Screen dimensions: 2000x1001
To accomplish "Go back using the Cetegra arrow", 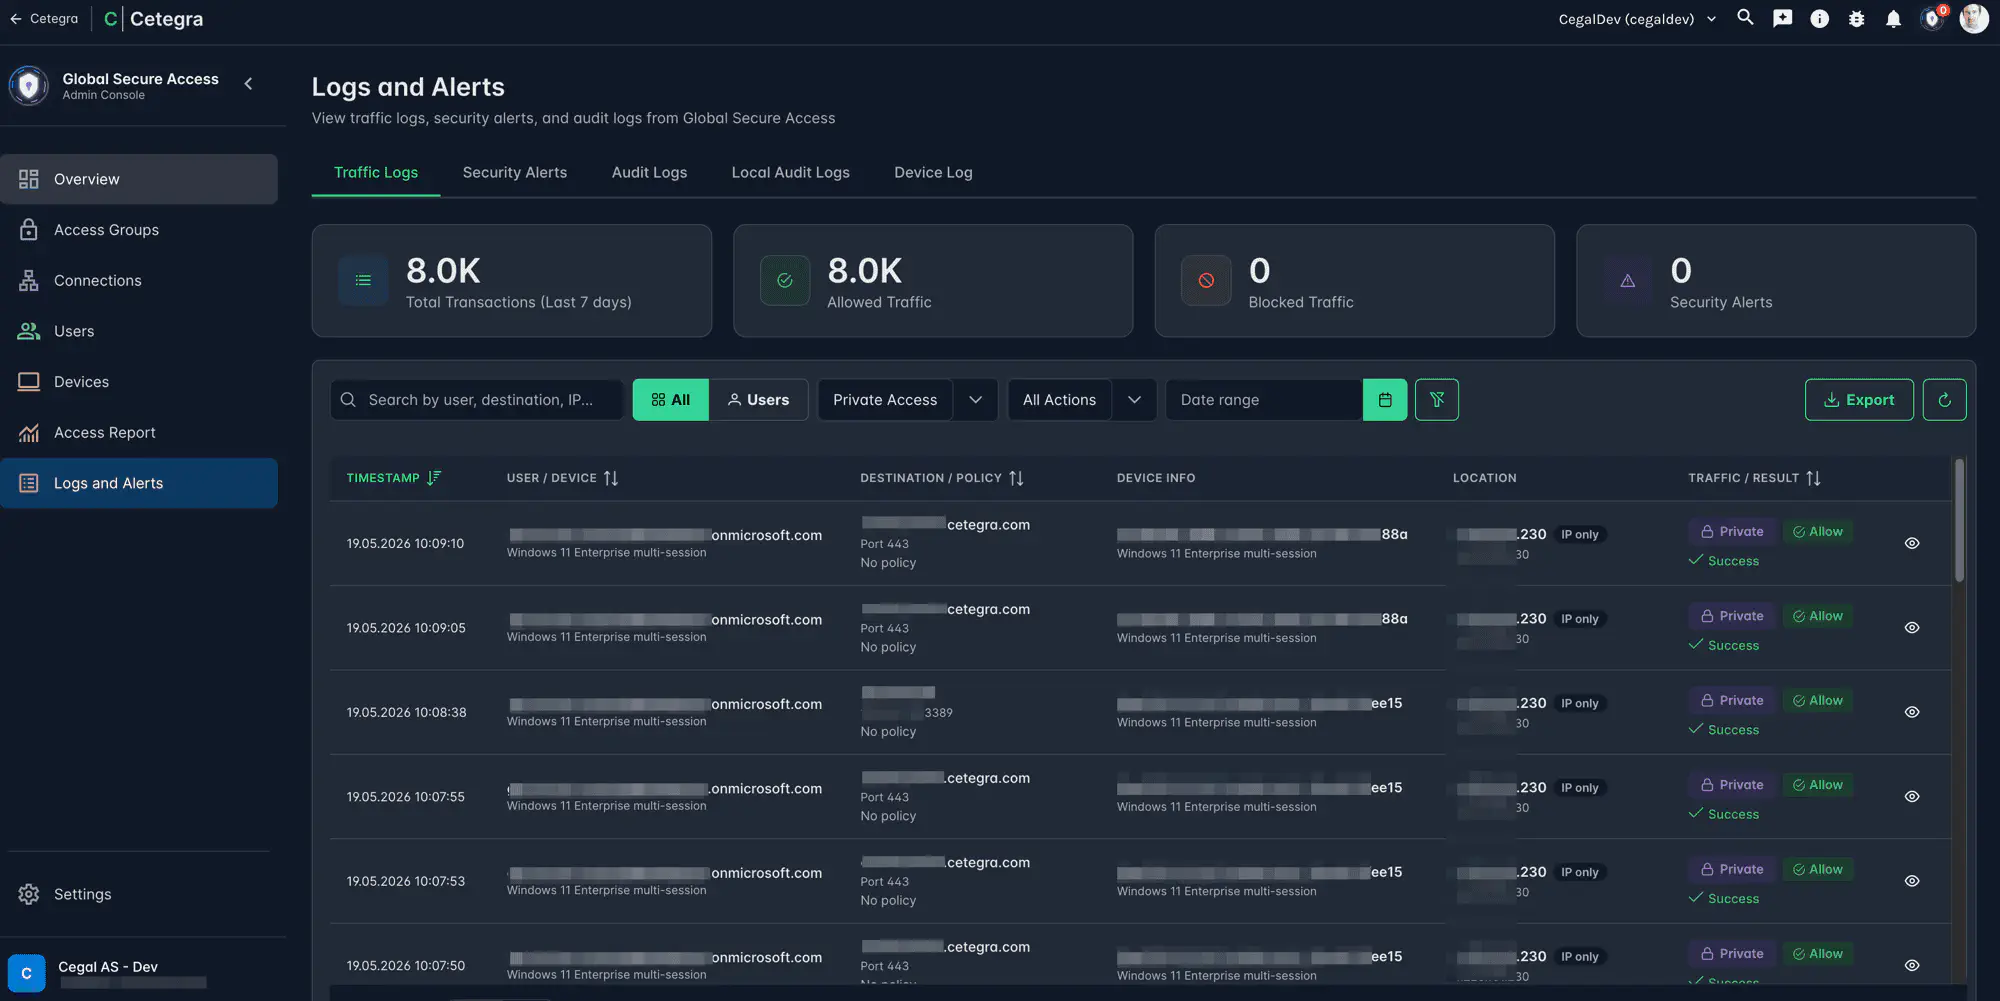I will pyautogui.click(x=44, y=18).
